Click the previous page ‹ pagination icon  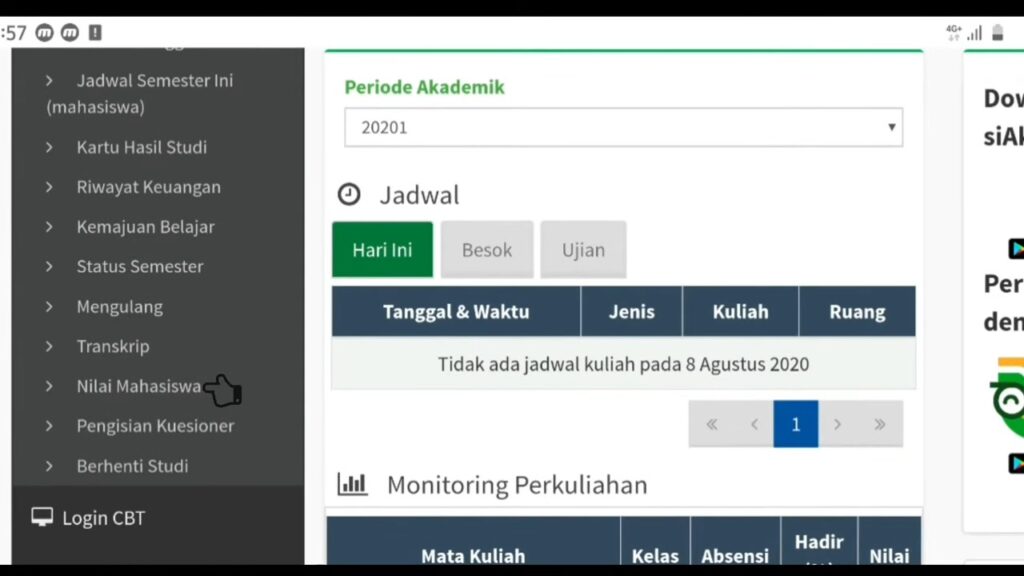tap(754, 424)
